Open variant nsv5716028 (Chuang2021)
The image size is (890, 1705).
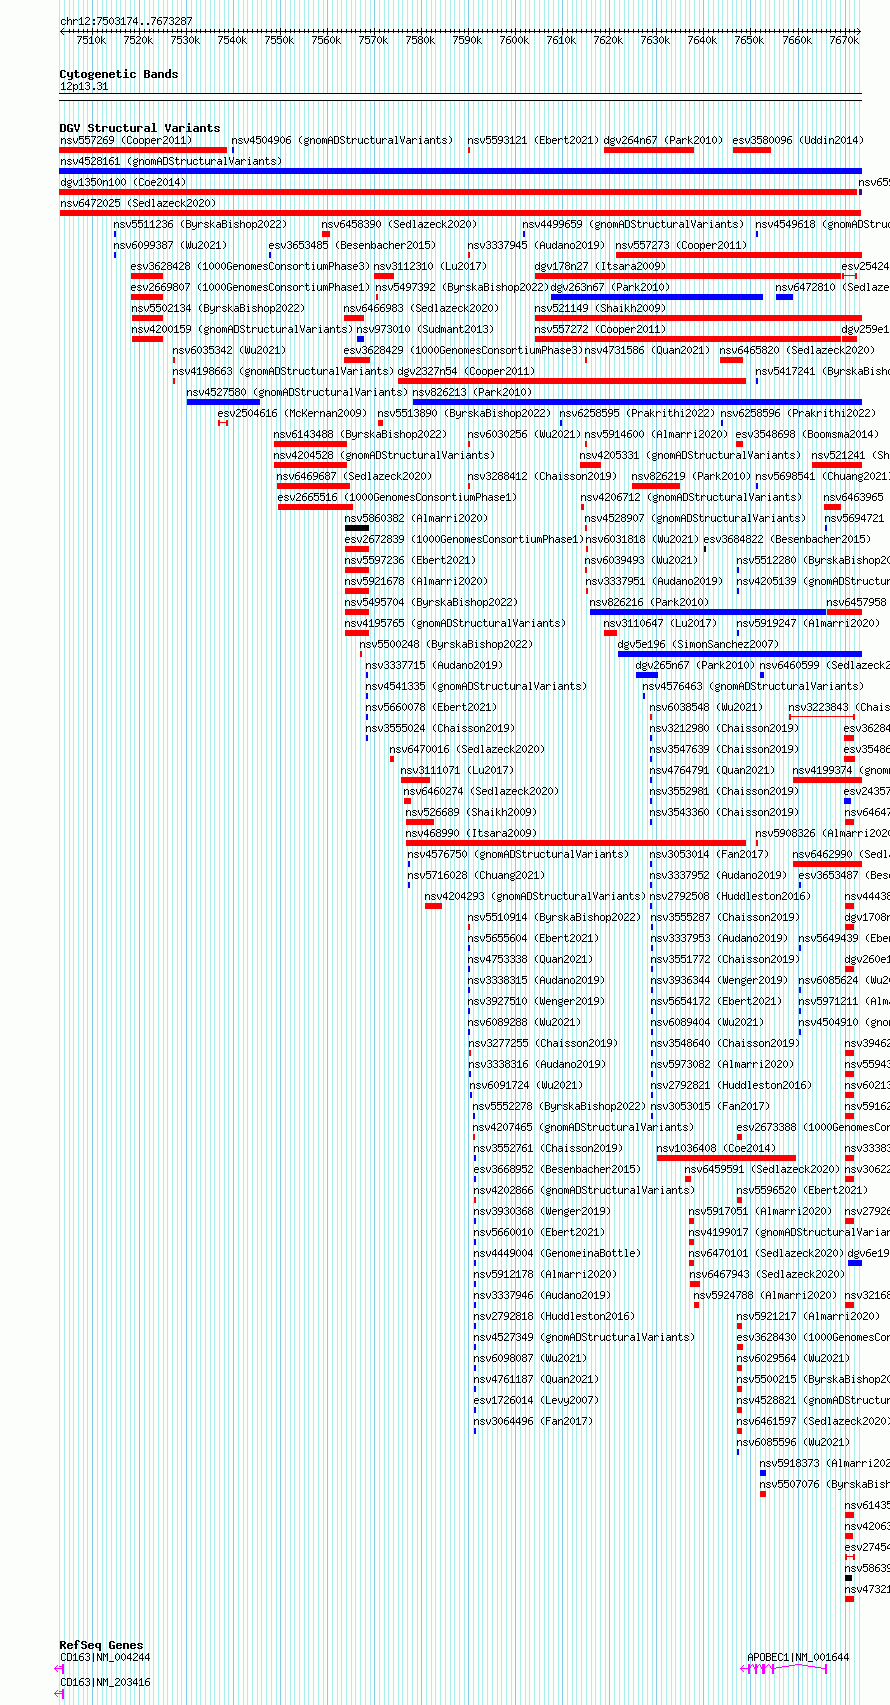point(476,875)
